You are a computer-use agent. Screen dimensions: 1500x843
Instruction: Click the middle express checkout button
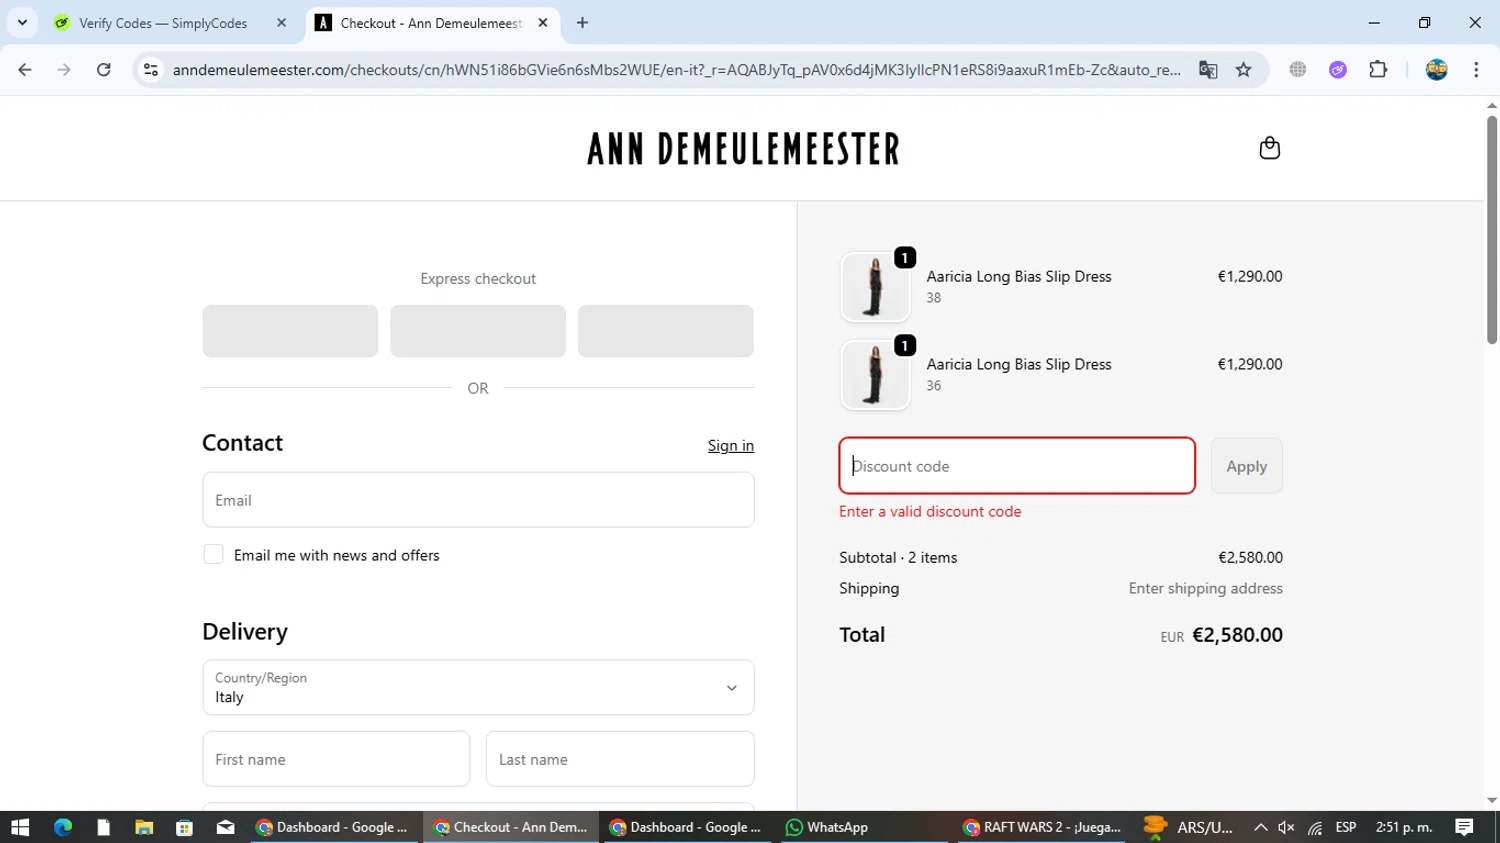coord(478,331)
